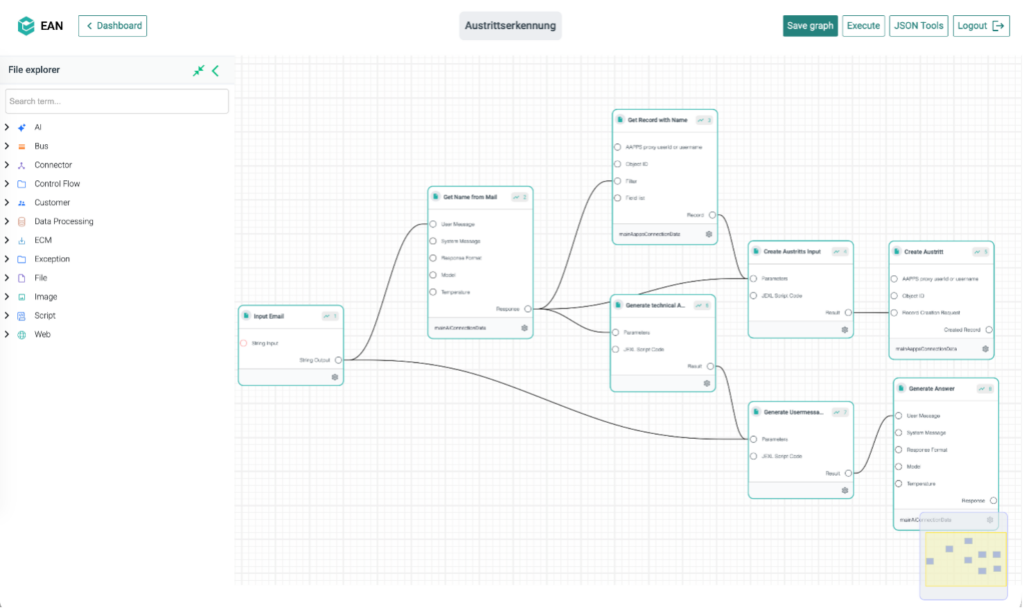
Task: Click the ECM download icon
Action: coord(22,240)
